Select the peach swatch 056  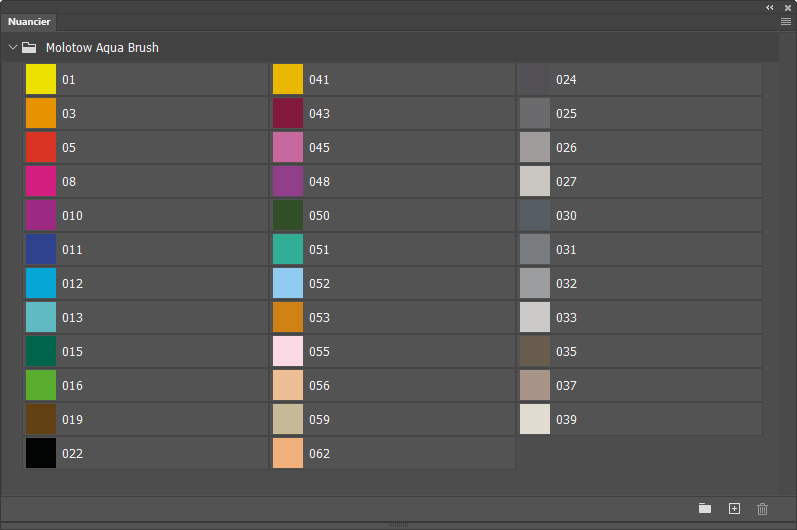(288, 386)
